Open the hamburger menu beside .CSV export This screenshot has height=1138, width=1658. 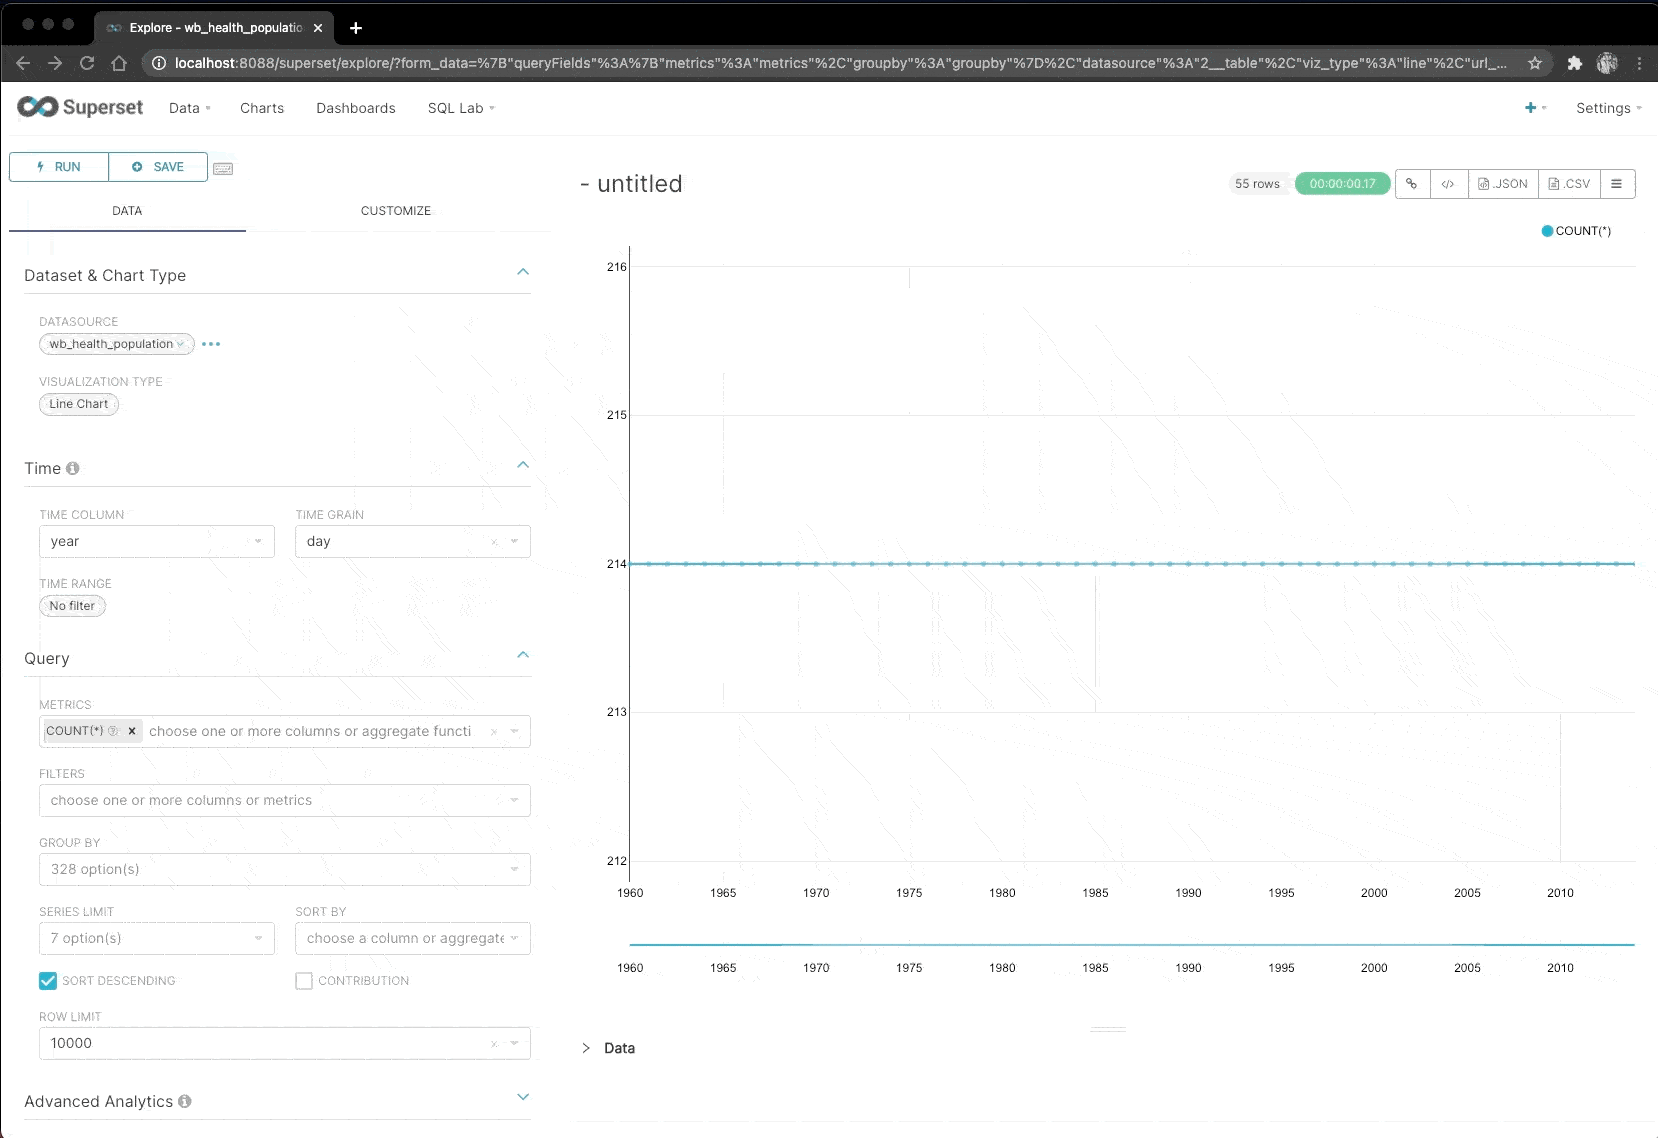[1618, 183]
